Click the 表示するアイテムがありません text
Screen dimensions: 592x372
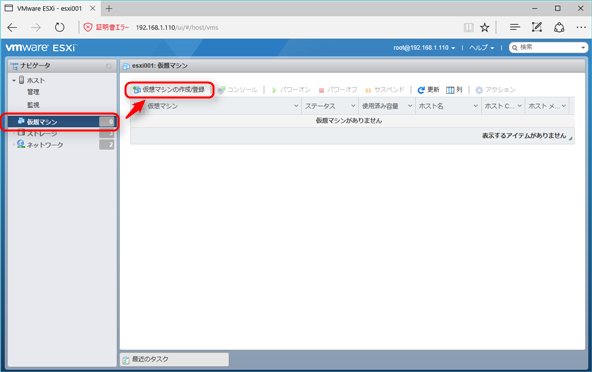[x=524, y=136]
